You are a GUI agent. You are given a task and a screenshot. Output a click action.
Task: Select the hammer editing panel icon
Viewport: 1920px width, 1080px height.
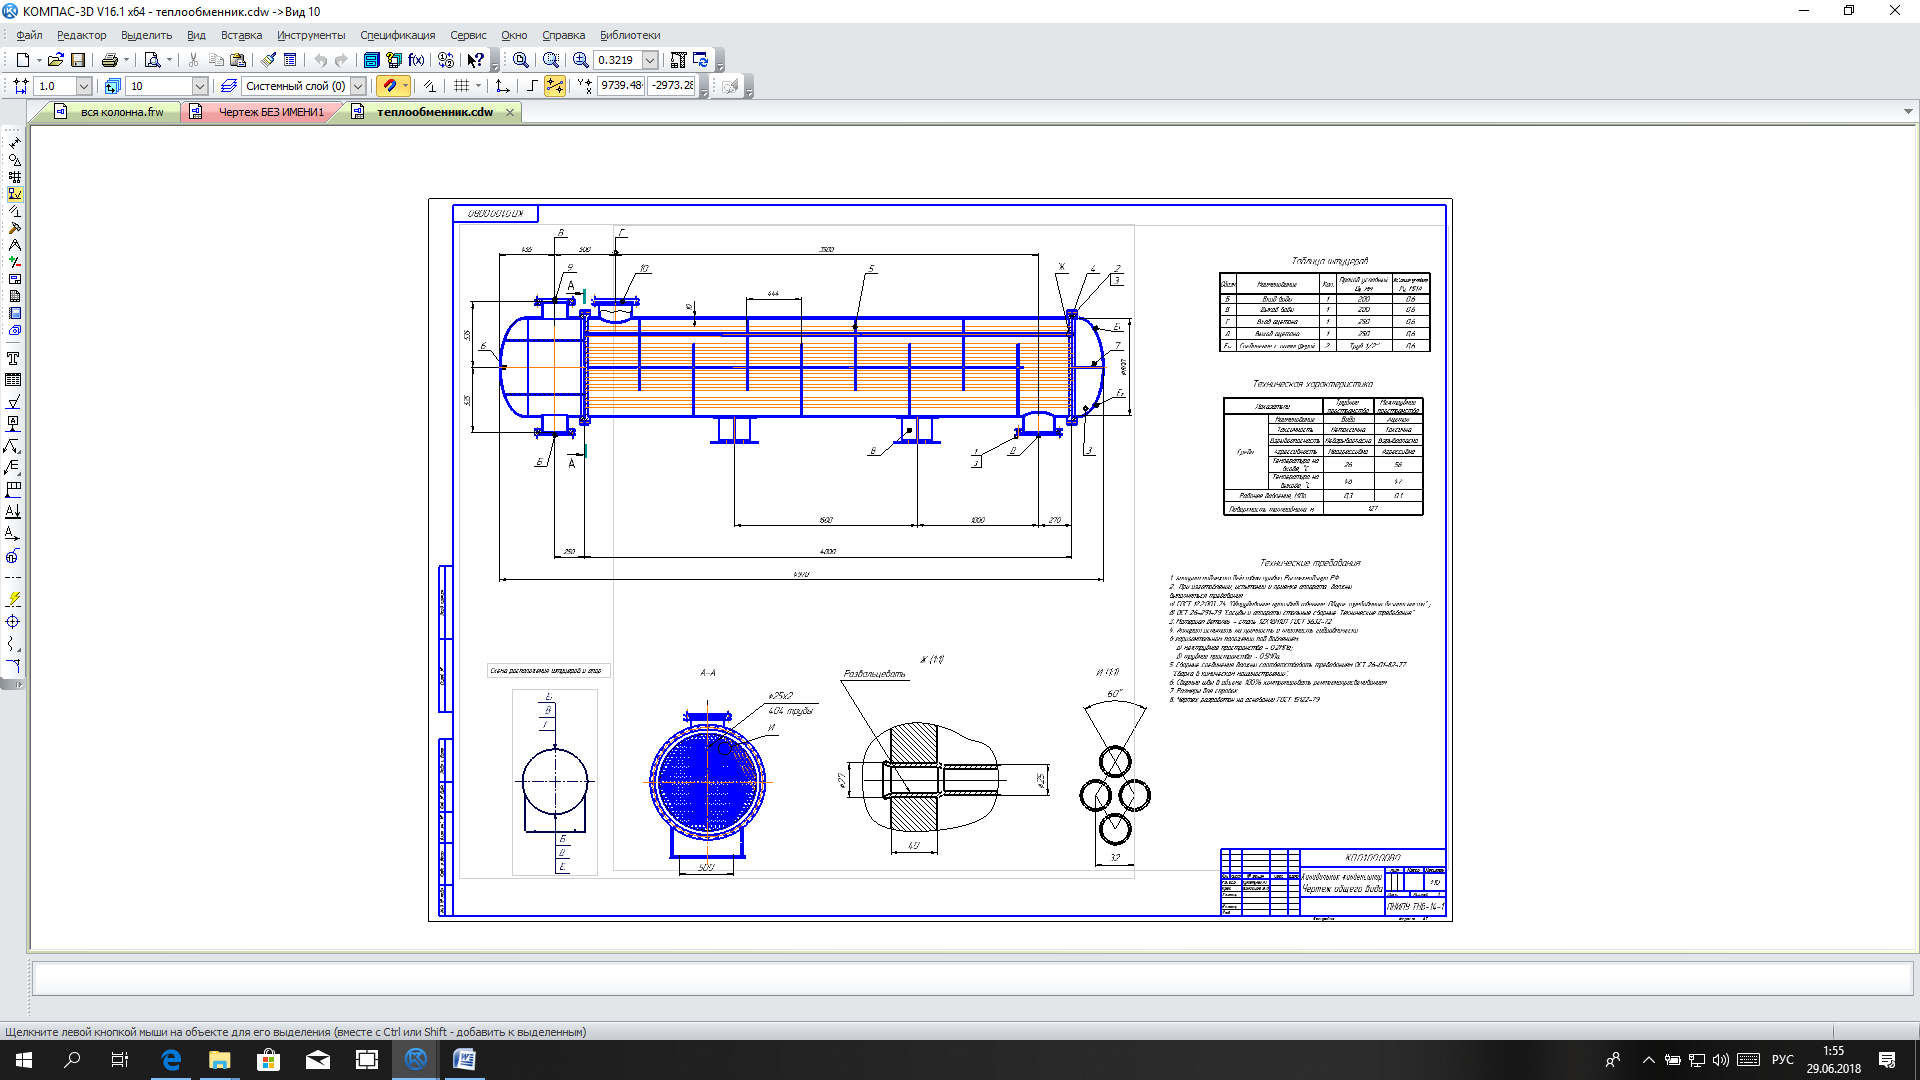[14, 228]
